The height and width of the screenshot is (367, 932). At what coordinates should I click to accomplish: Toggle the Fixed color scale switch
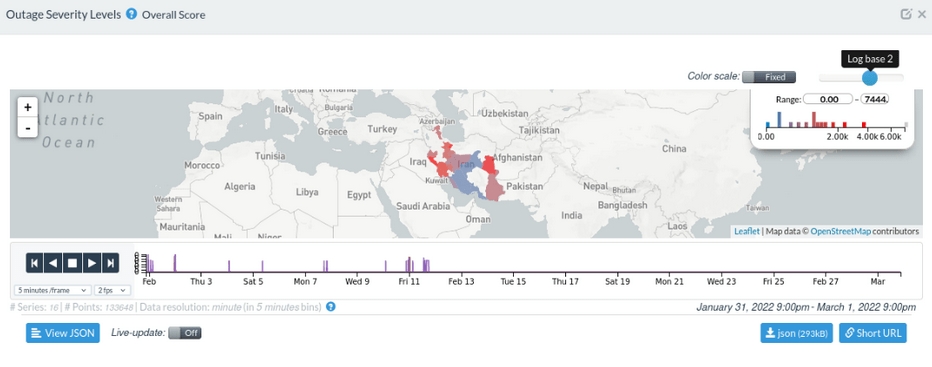769,77
